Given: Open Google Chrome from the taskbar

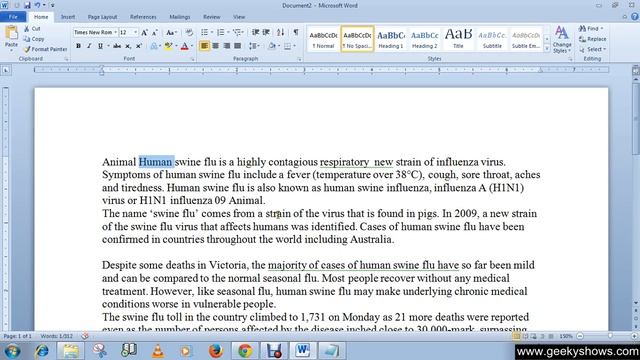Looking at the screenshot, I should [x=245, y=351].
